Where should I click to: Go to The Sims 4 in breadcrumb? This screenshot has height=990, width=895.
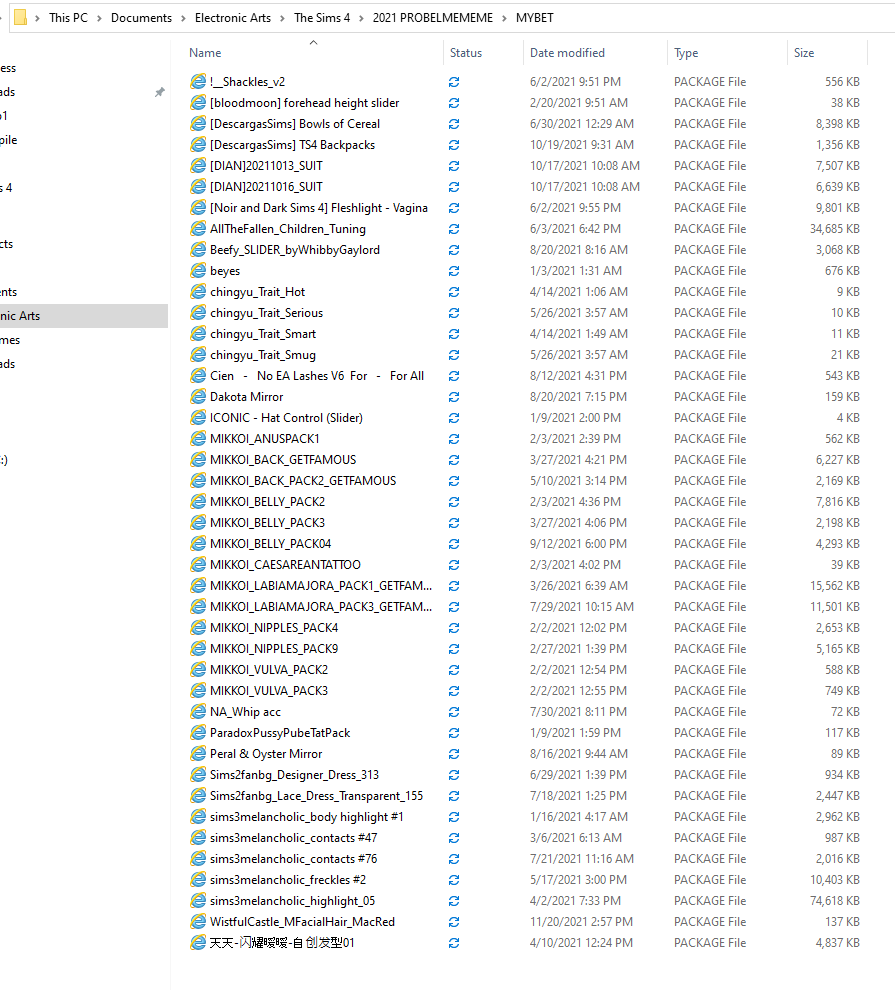point(322,18)
